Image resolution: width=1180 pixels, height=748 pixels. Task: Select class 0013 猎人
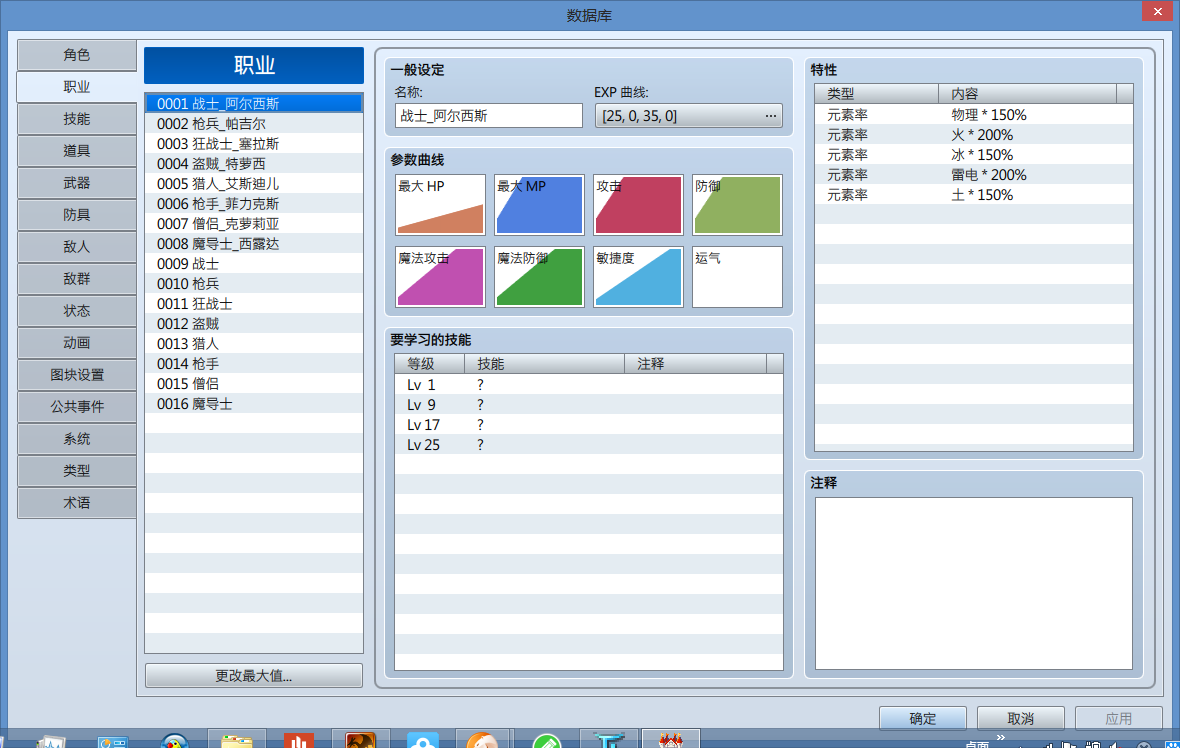tap(254, 344)
